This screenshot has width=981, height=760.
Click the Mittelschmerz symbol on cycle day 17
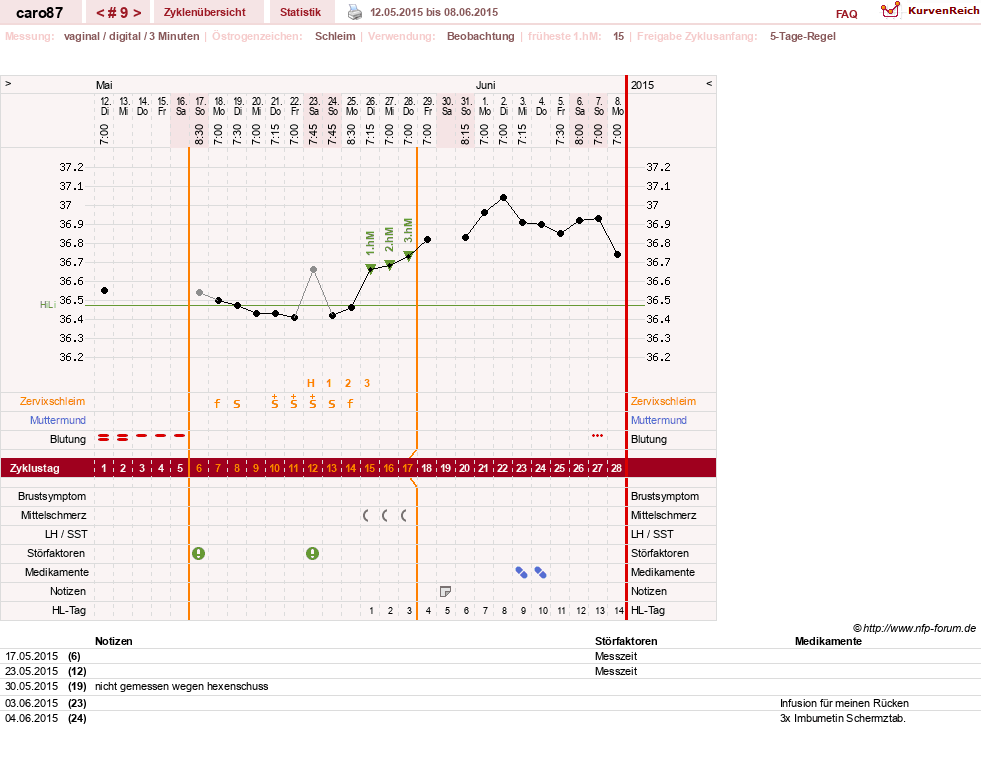pos(404,515)
